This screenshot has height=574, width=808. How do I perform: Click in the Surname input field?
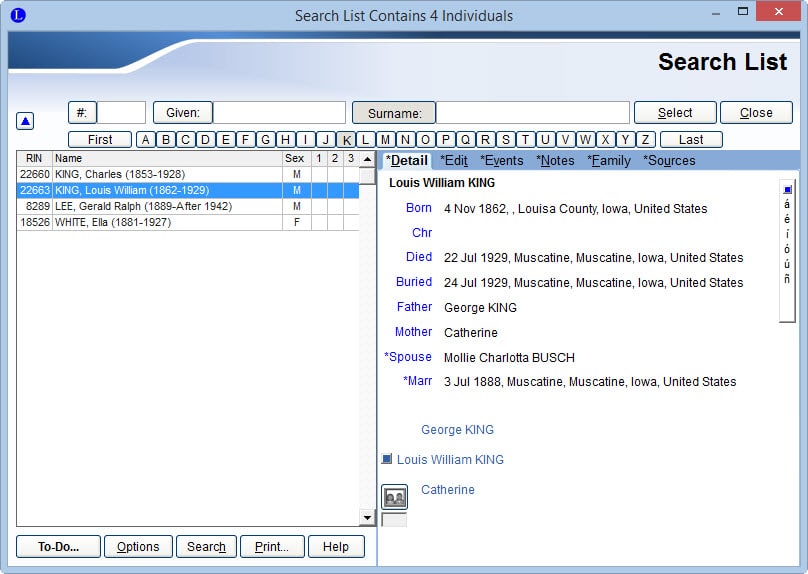(533, 113)
